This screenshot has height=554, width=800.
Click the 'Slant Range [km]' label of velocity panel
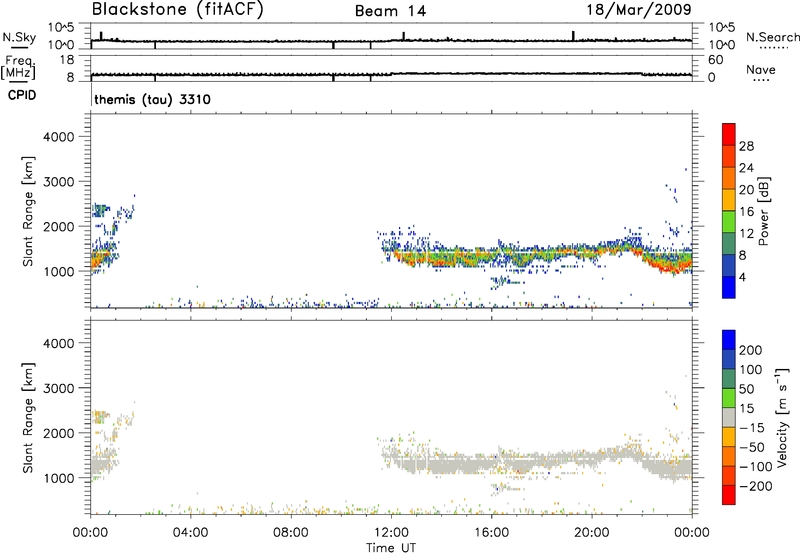click(x=28, y=418)
